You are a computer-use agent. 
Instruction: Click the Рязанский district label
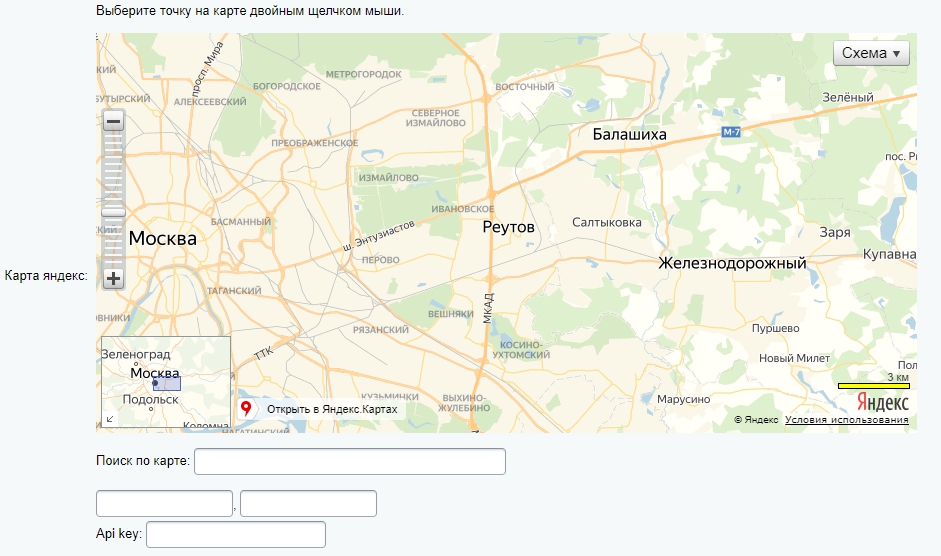tap(380, 330)
